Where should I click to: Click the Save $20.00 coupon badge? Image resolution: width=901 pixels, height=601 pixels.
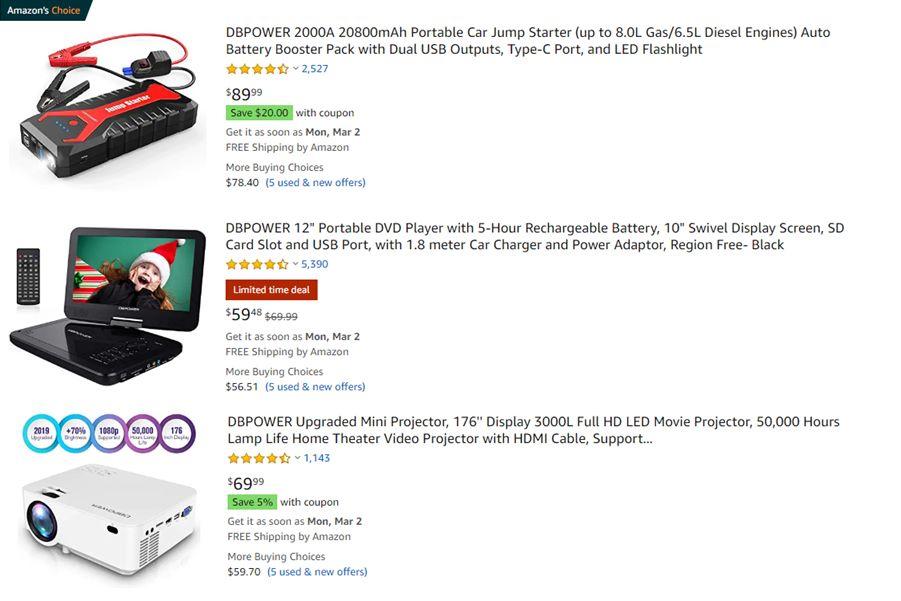point(259,113)
